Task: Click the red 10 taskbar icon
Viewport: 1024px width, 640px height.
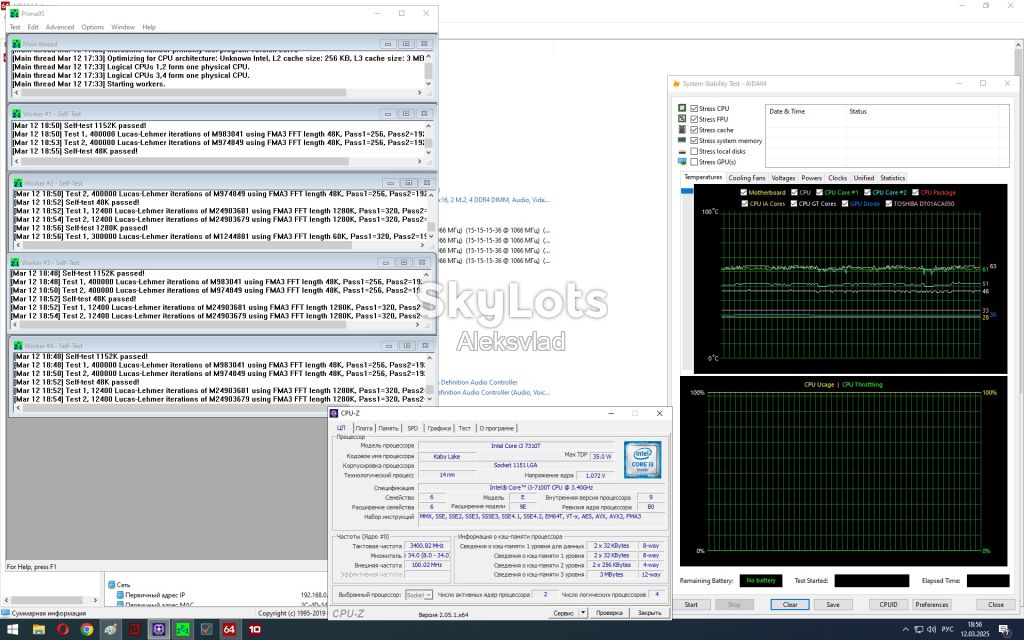Action: click(x=254, y=630)
